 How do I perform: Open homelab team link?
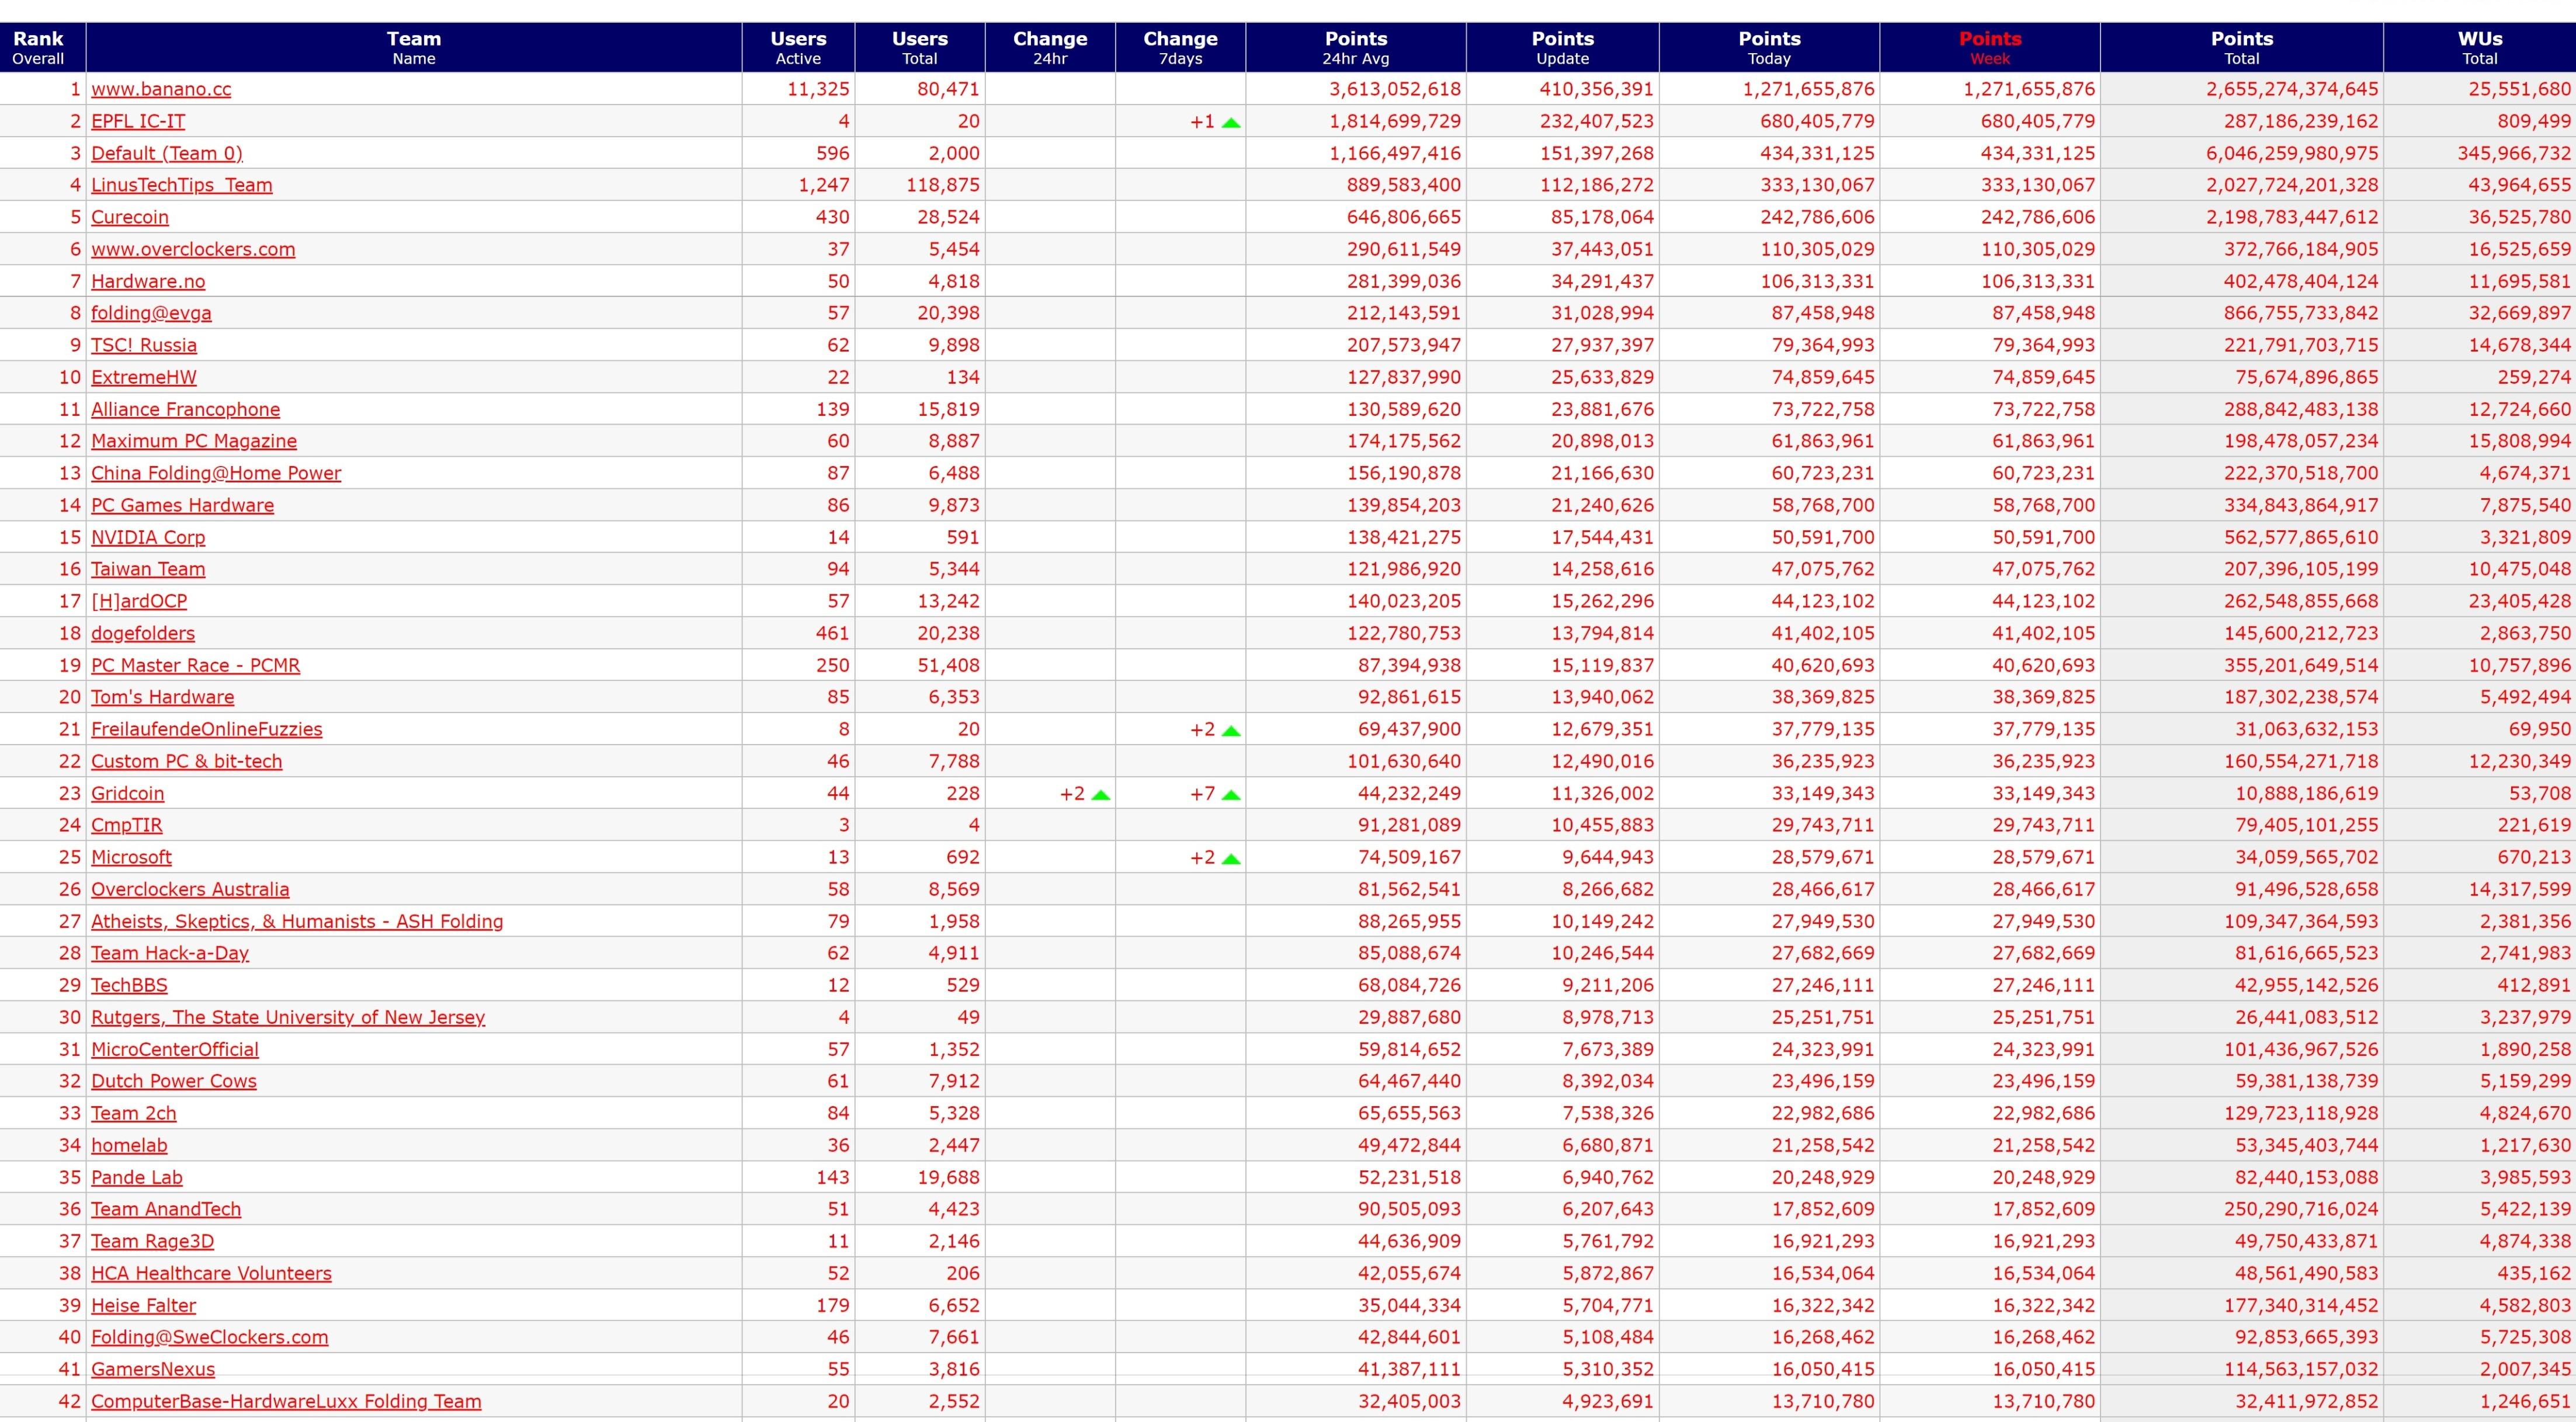pyautogui.click(x=129, y=1145)
